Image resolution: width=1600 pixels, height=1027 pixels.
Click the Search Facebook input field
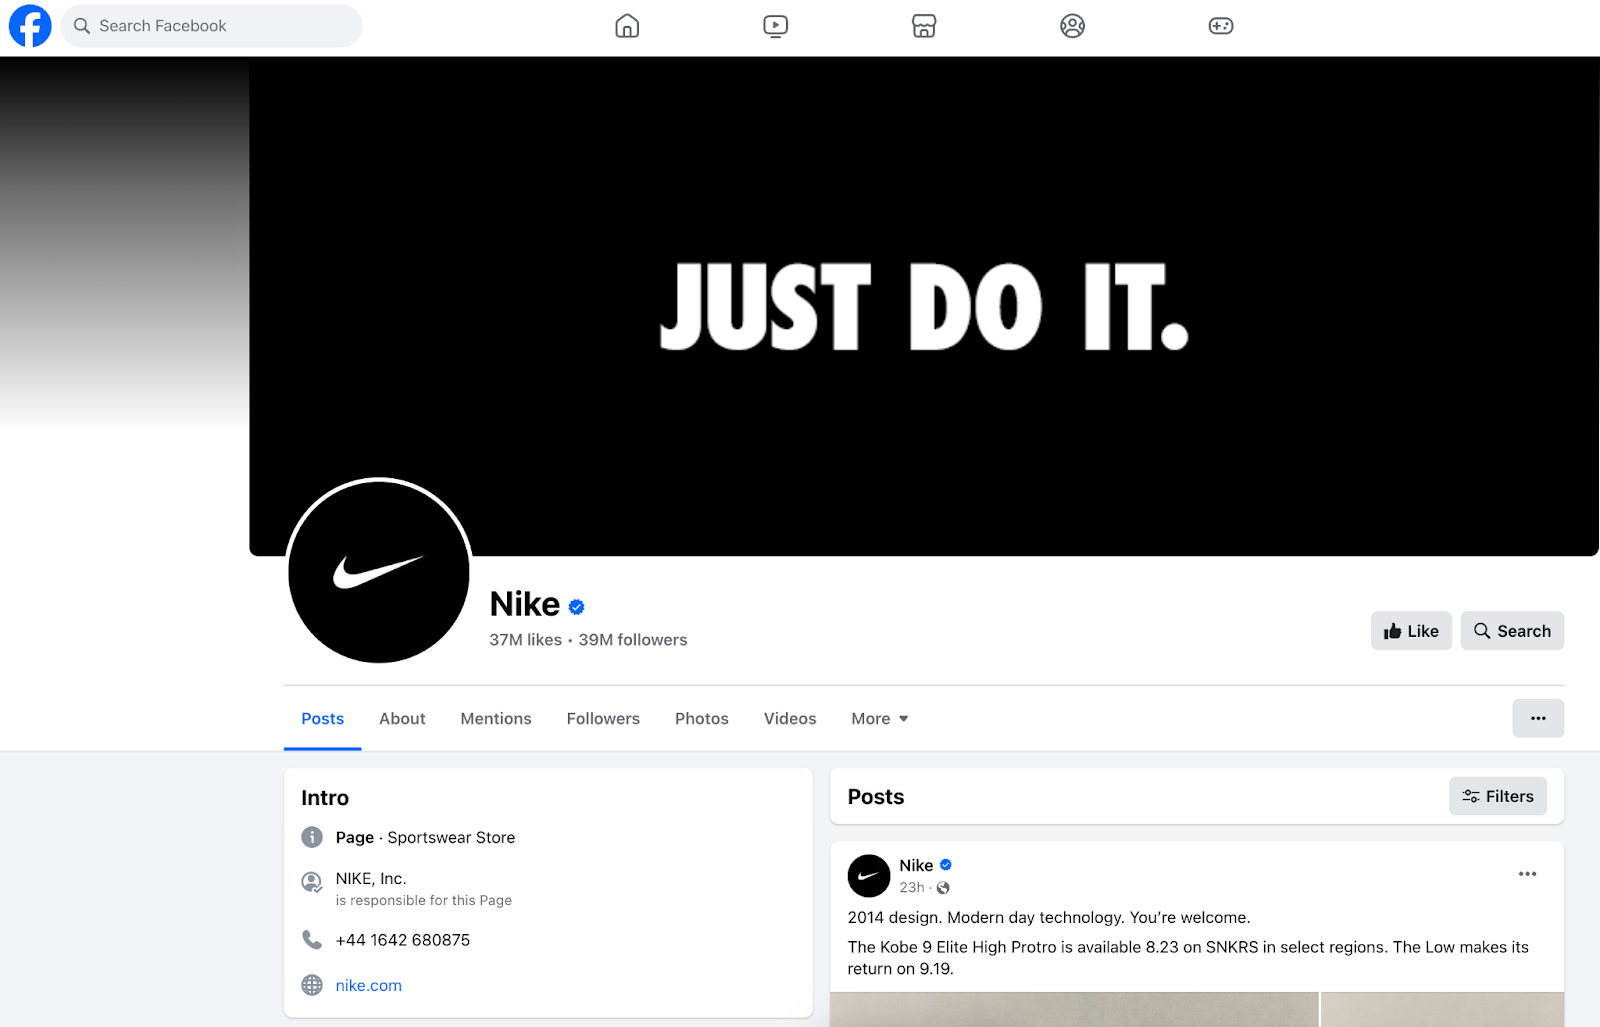210,25
